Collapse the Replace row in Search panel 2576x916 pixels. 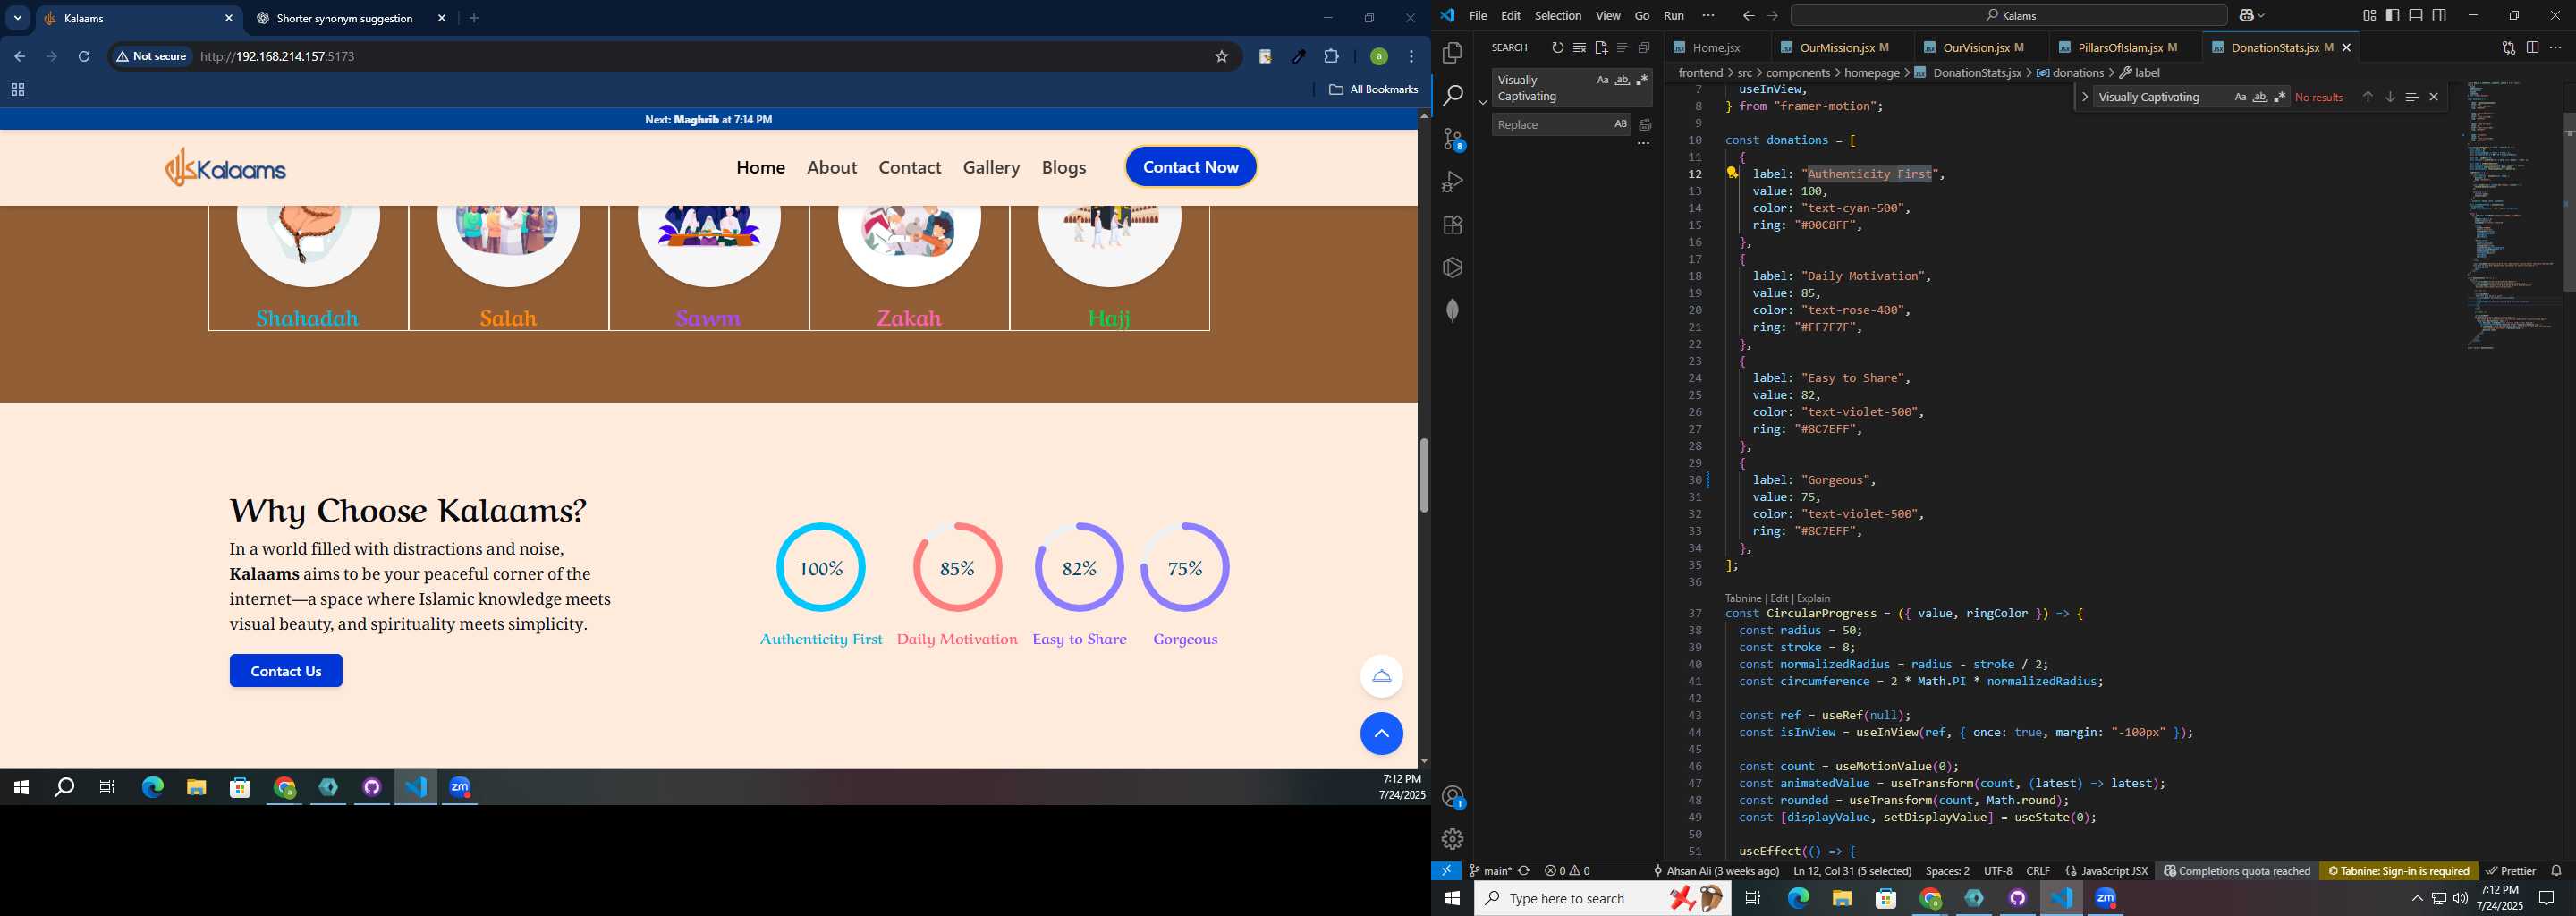pos(1482,102)
